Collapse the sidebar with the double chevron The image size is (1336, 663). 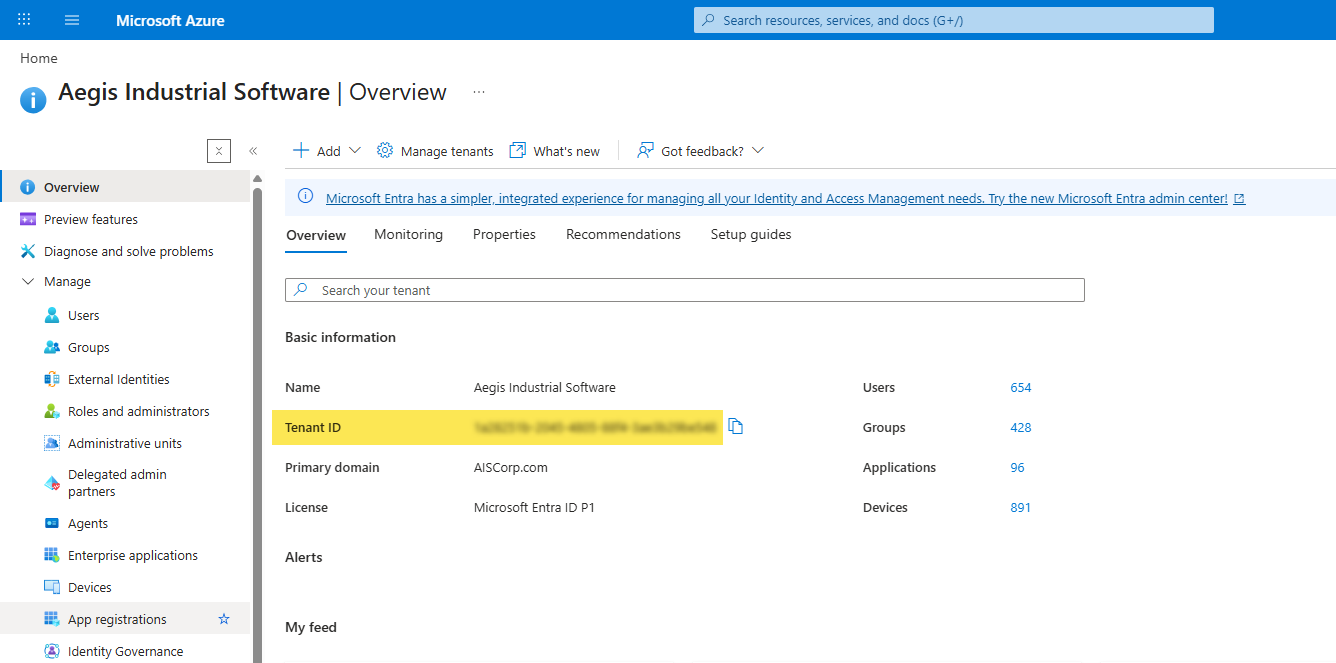[253, 151]
